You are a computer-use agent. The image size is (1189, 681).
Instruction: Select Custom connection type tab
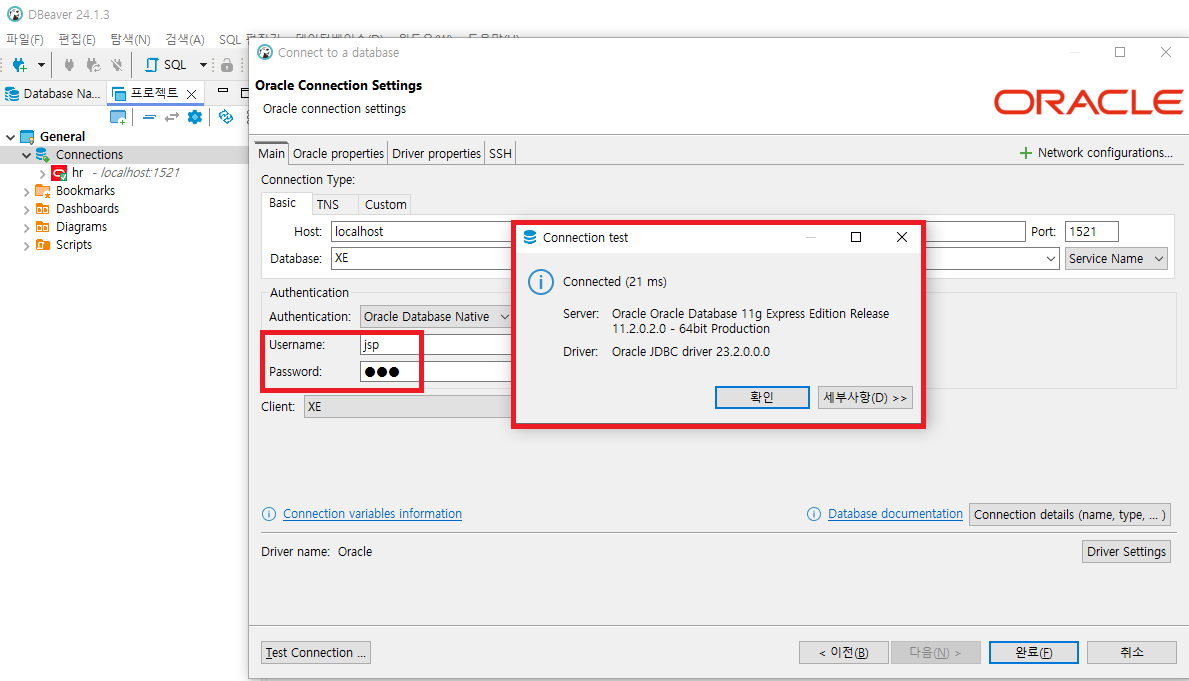385,205
